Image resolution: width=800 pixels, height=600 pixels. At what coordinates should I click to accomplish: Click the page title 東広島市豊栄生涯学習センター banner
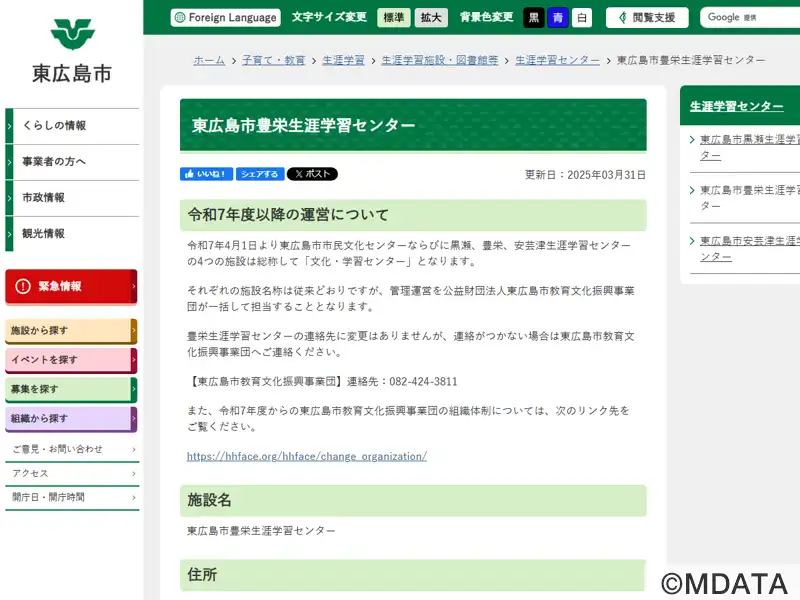[413, 126]
